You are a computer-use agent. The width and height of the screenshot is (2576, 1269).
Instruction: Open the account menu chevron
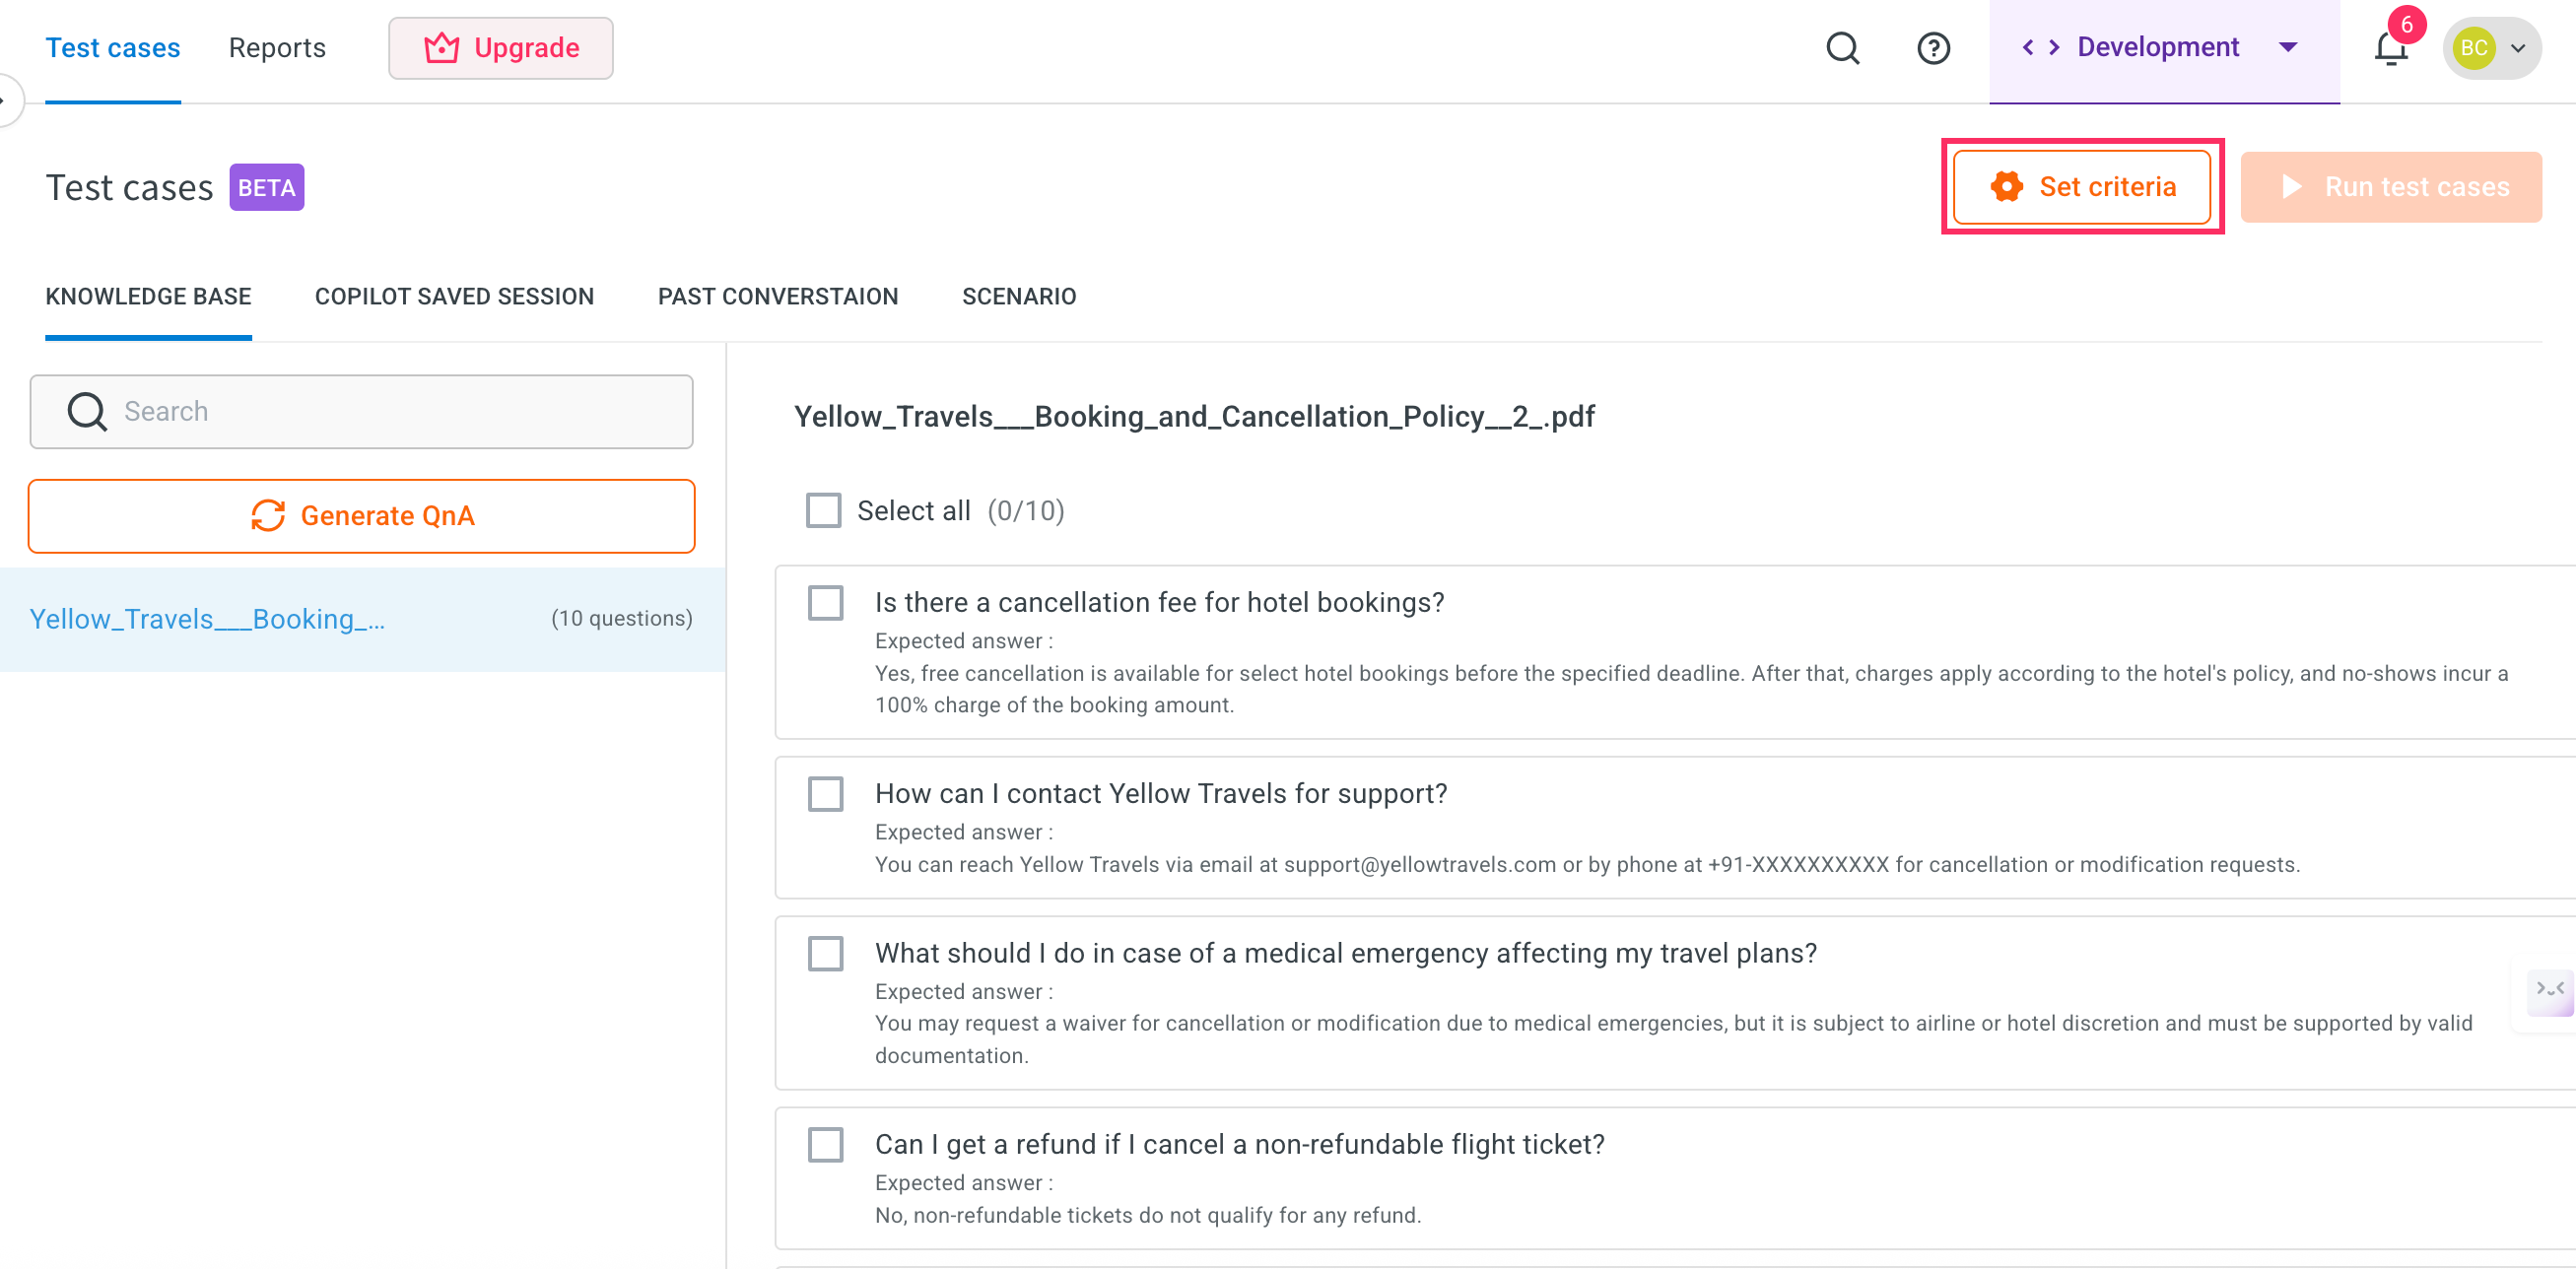tap(2518, 48)
